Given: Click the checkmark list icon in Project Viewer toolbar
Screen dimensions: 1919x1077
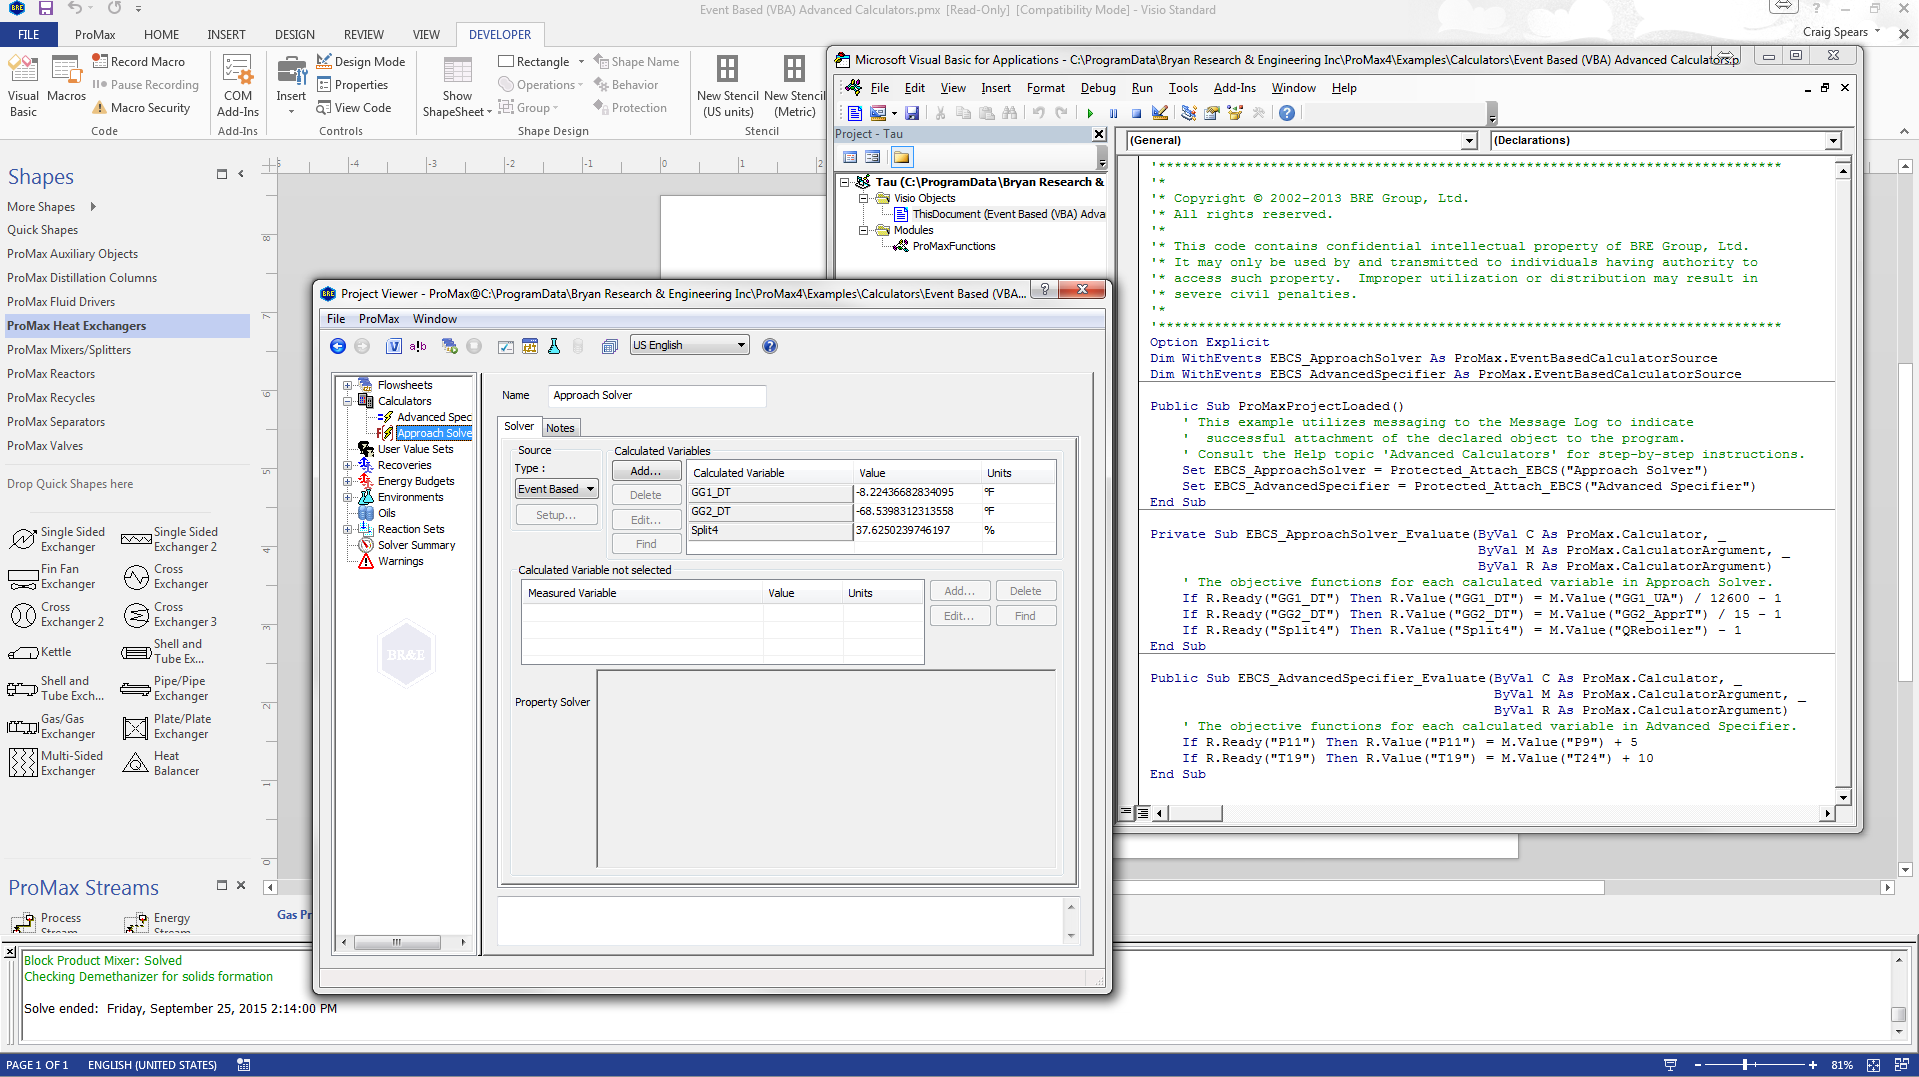Looking at the screenshot, I should coord(506,346).
